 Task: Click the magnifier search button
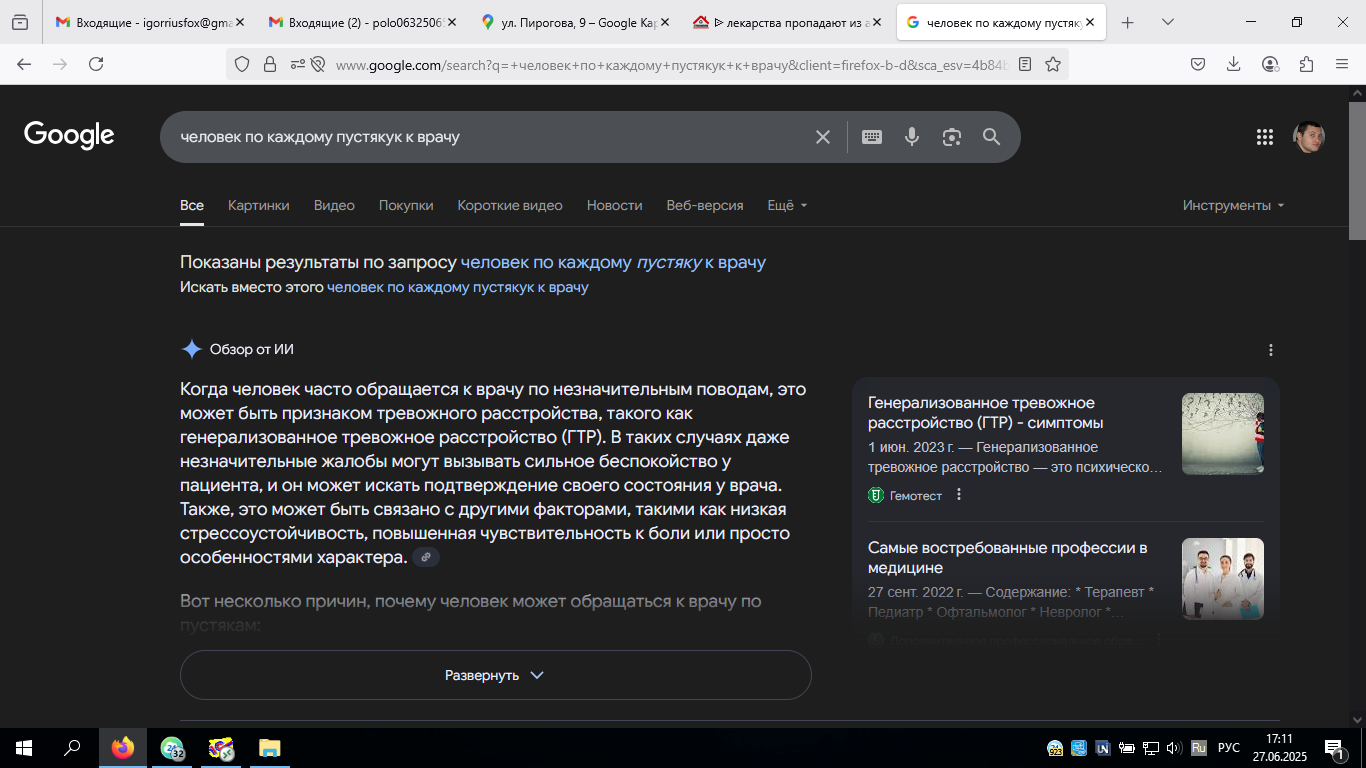[991, 137]
